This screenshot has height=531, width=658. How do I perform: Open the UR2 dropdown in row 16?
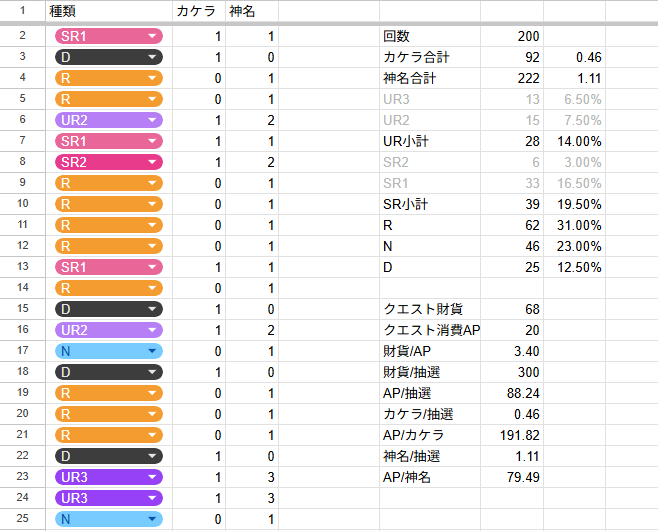(108, 330)
